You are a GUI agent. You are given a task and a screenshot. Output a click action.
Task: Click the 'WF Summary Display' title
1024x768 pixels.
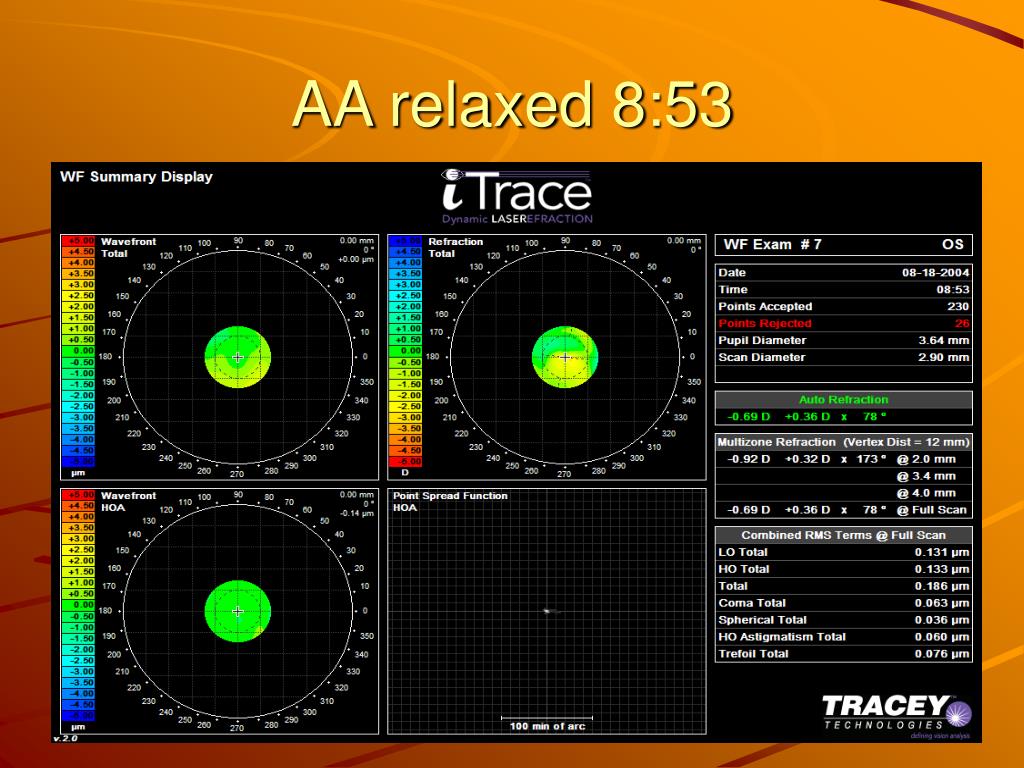[136, 176]
